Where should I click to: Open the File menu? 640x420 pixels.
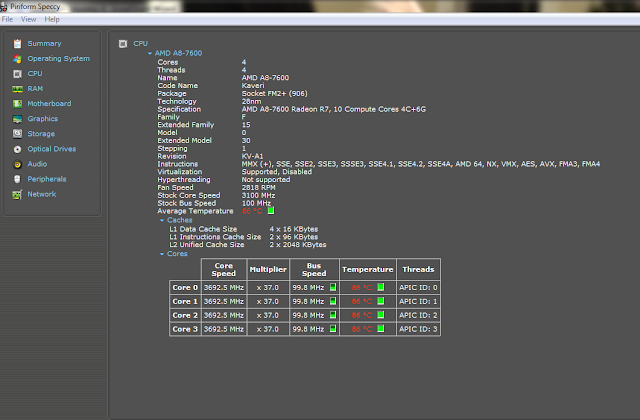pos(7,19)
